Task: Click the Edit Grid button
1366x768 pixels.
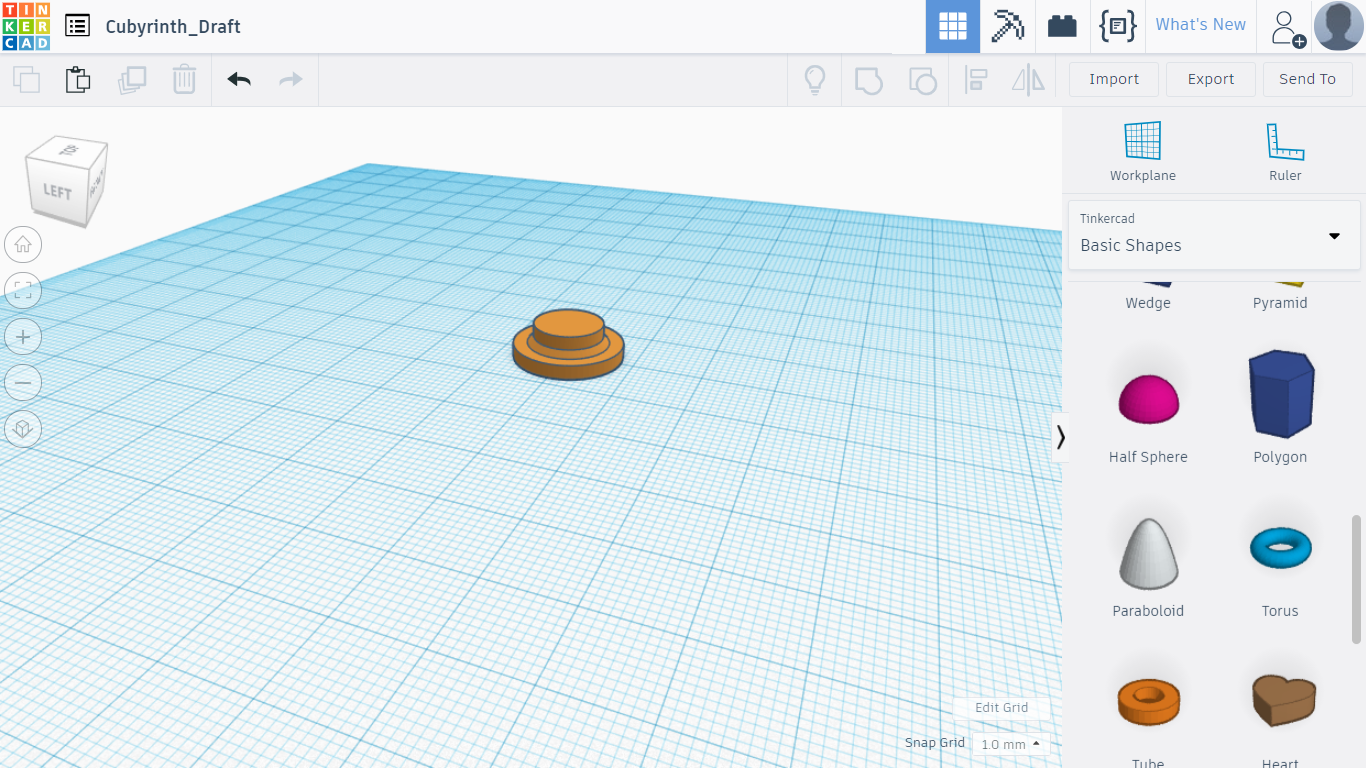Action: [x=1001, y=707]
